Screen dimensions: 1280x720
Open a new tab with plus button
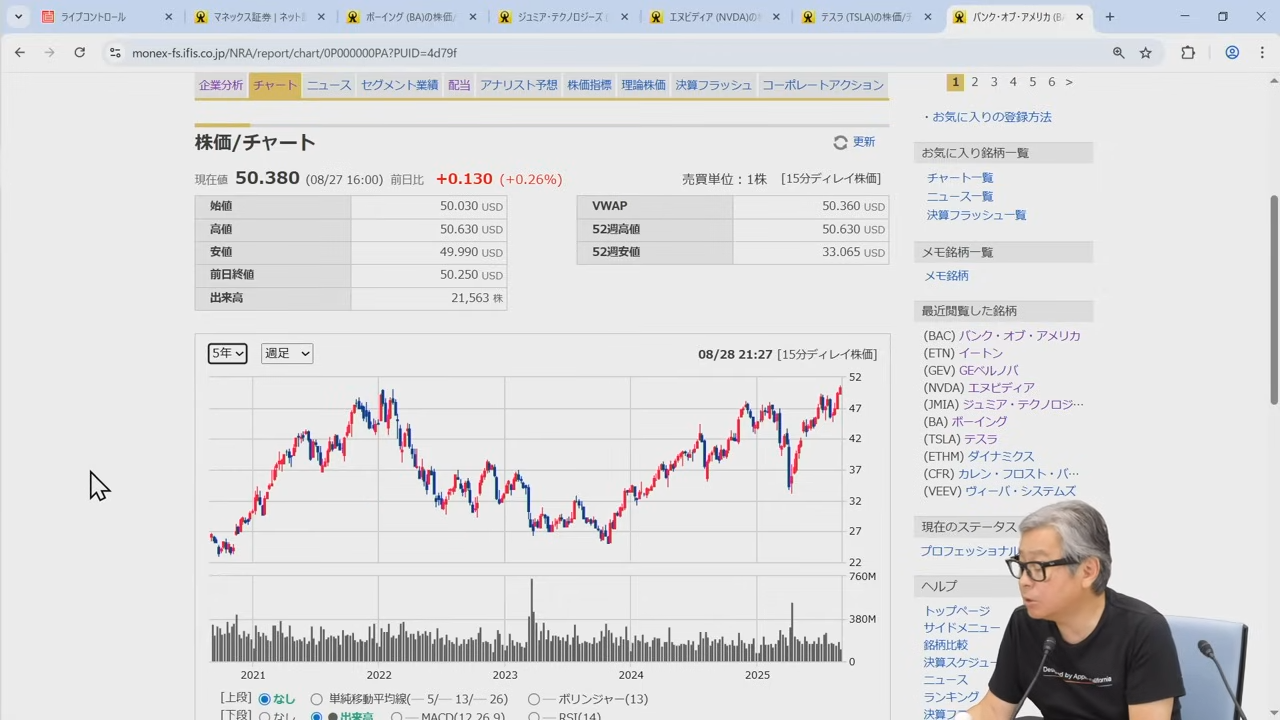point(1109,17)
